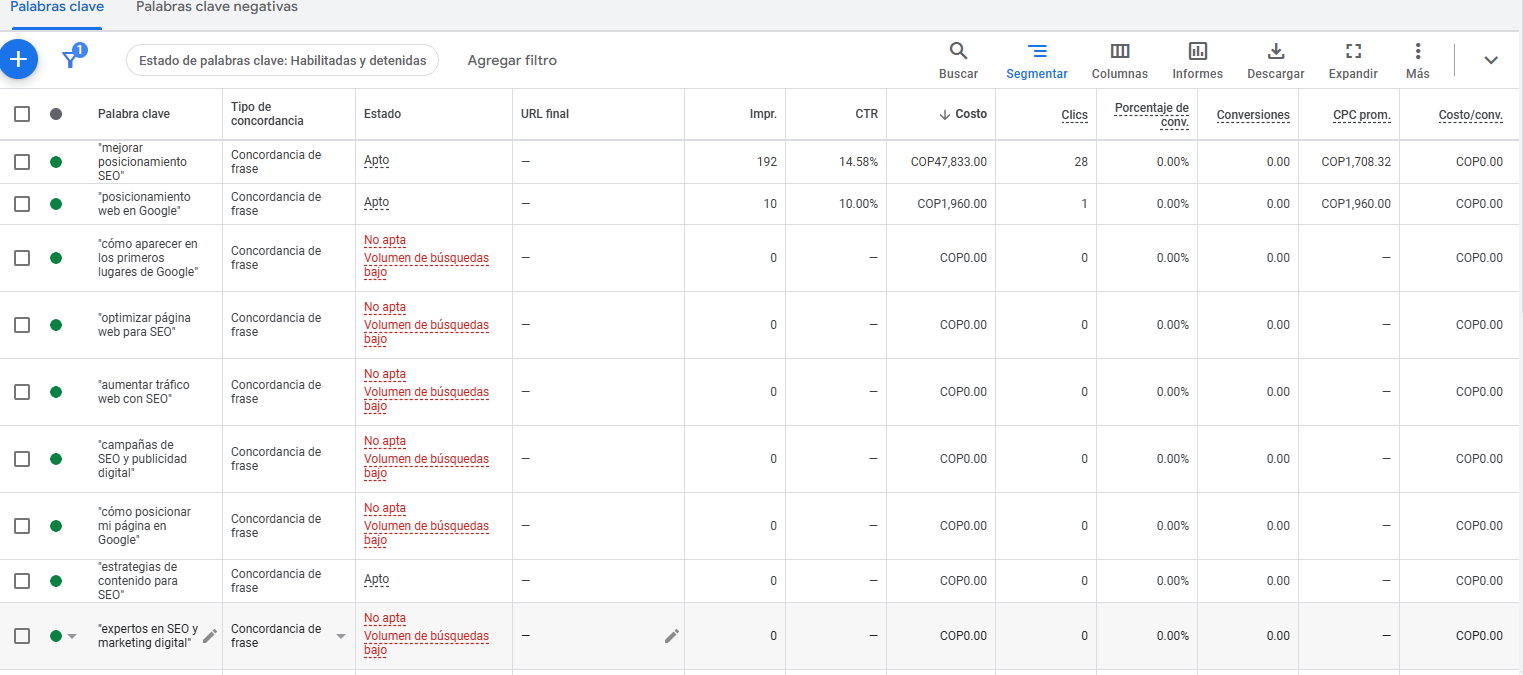Open the Informes reports icon
The width and height of the screenshot is (1523, 675).
pos(1197,52)
